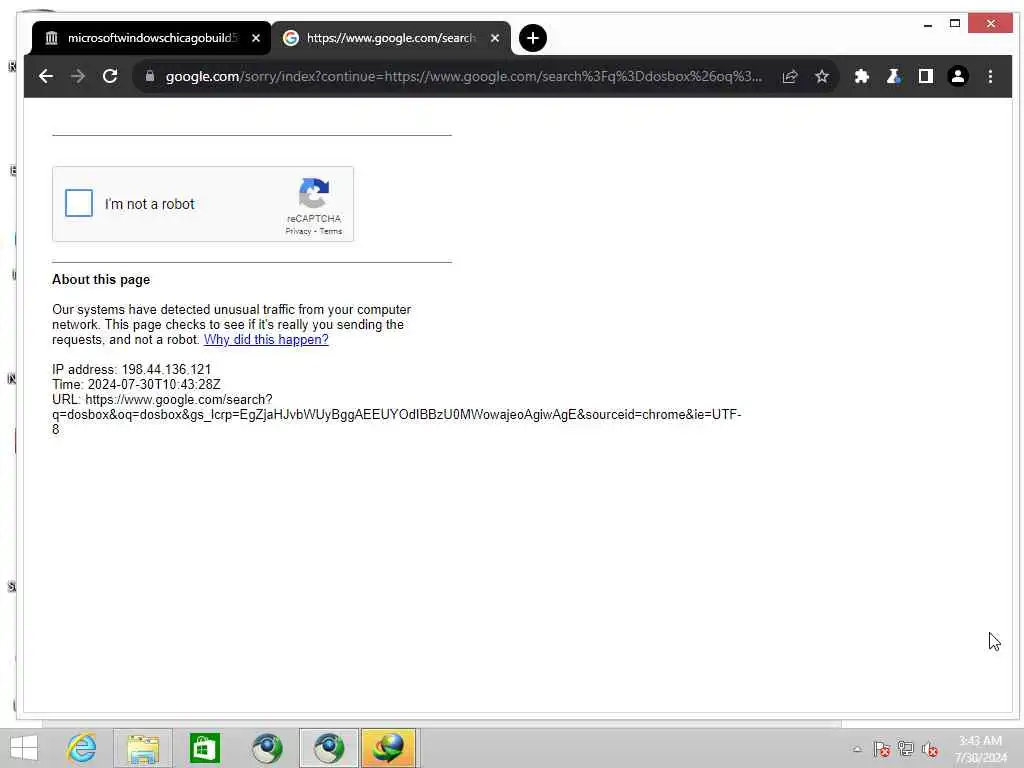Open the volume speaker tray icon
This screenshot has width=1024, height=768.
pyautogui.click(x=929, y=749)
